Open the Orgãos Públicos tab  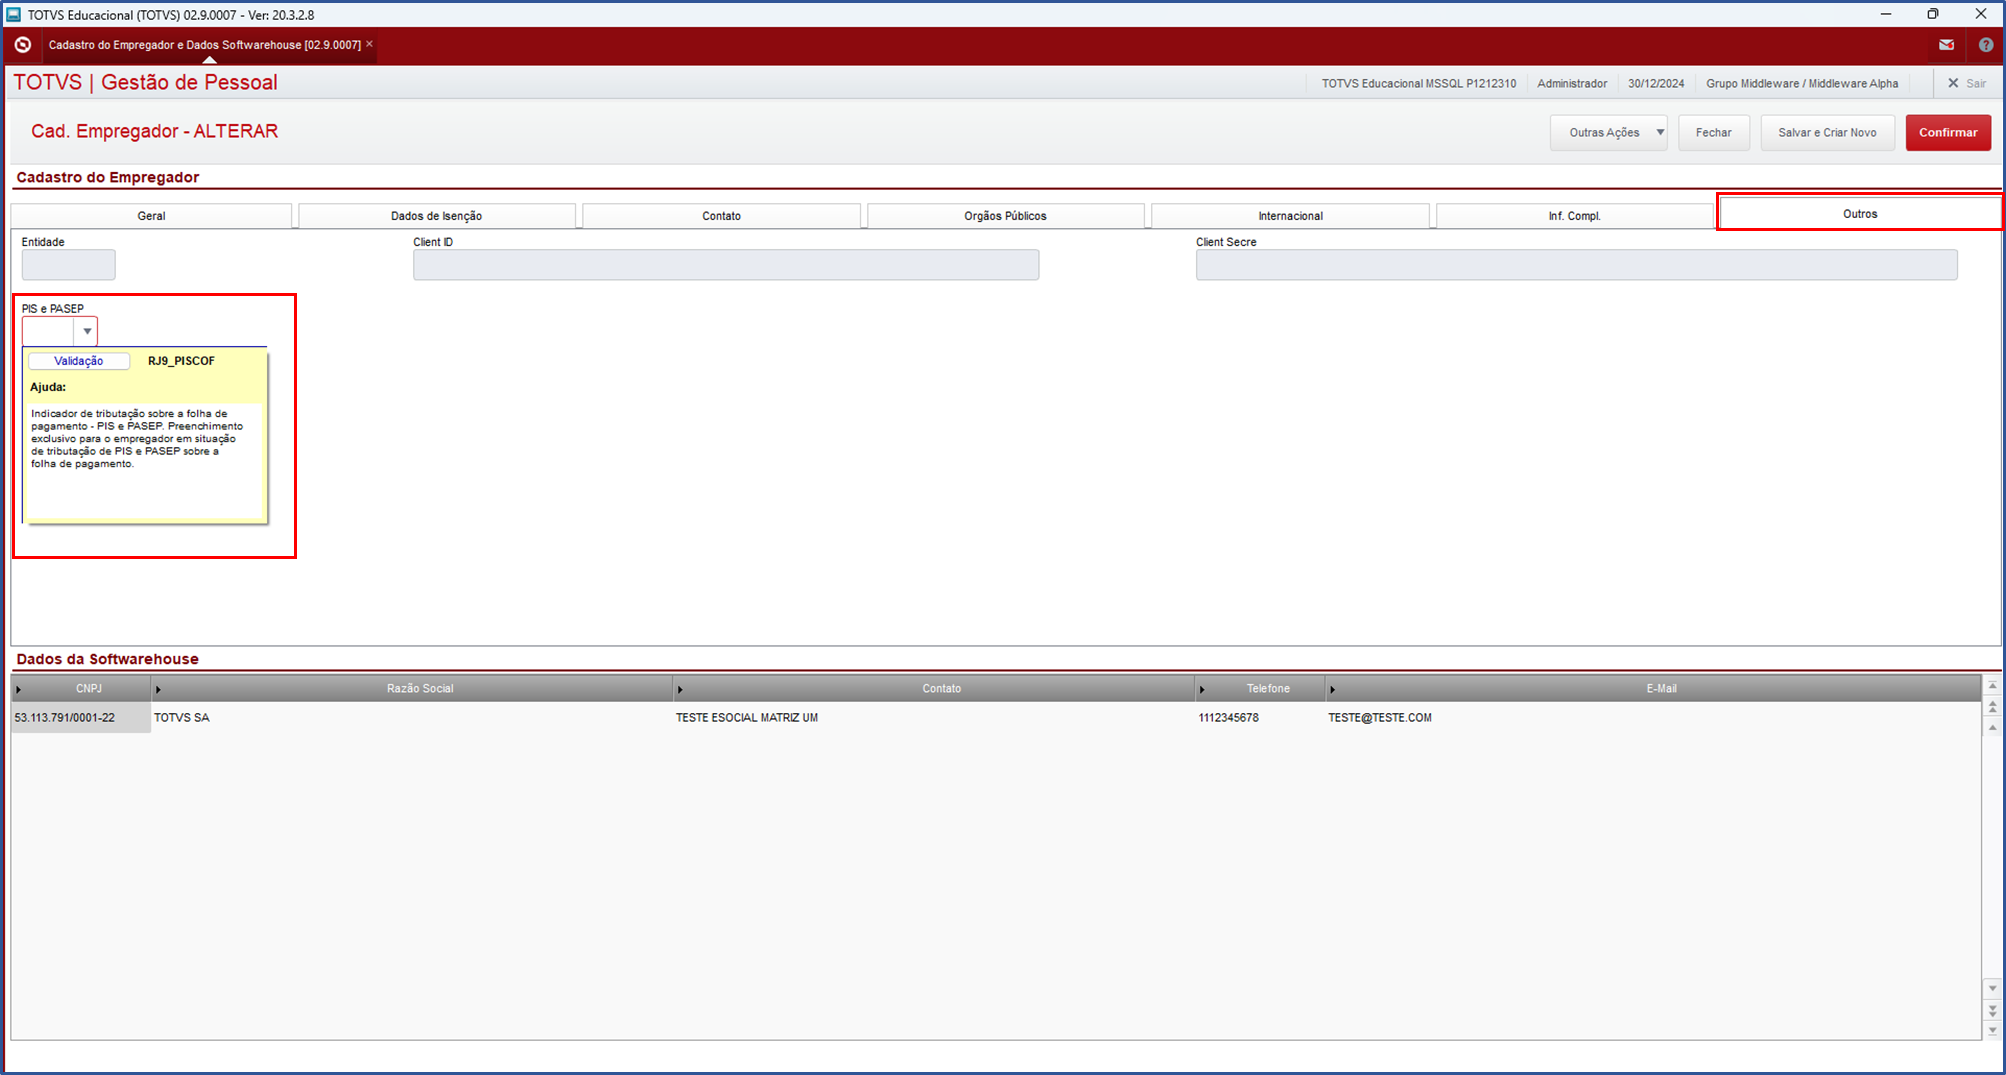pyautogui.click(x=1005, y=216)
